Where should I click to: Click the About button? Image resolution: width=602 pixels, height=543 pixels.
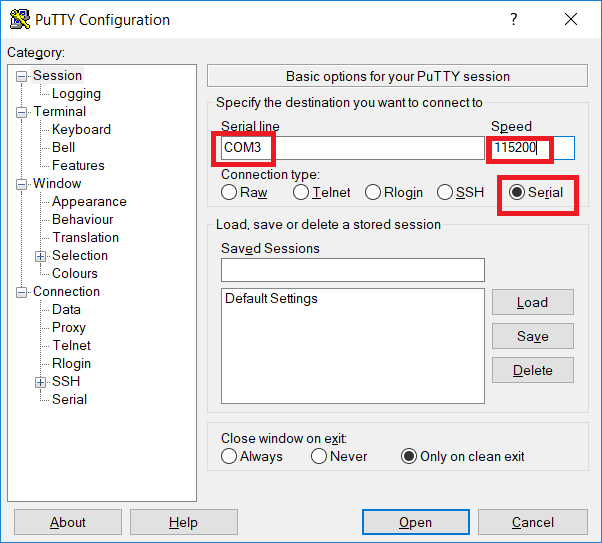tap(68, 522)
